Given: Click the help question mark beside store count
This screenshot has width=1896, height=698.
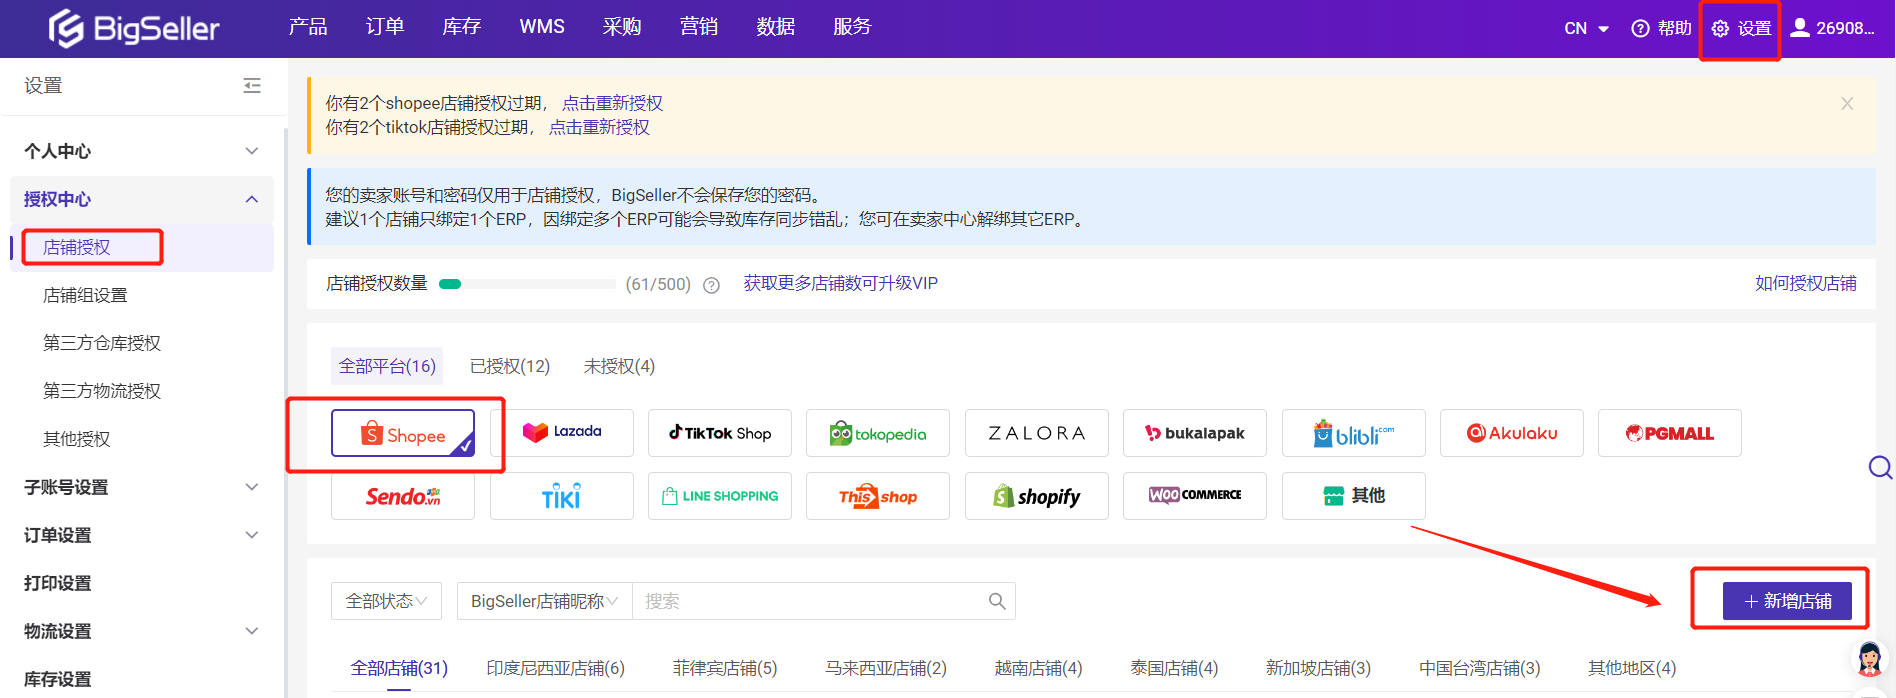Looking at the screenshot, I should point(711,285).
